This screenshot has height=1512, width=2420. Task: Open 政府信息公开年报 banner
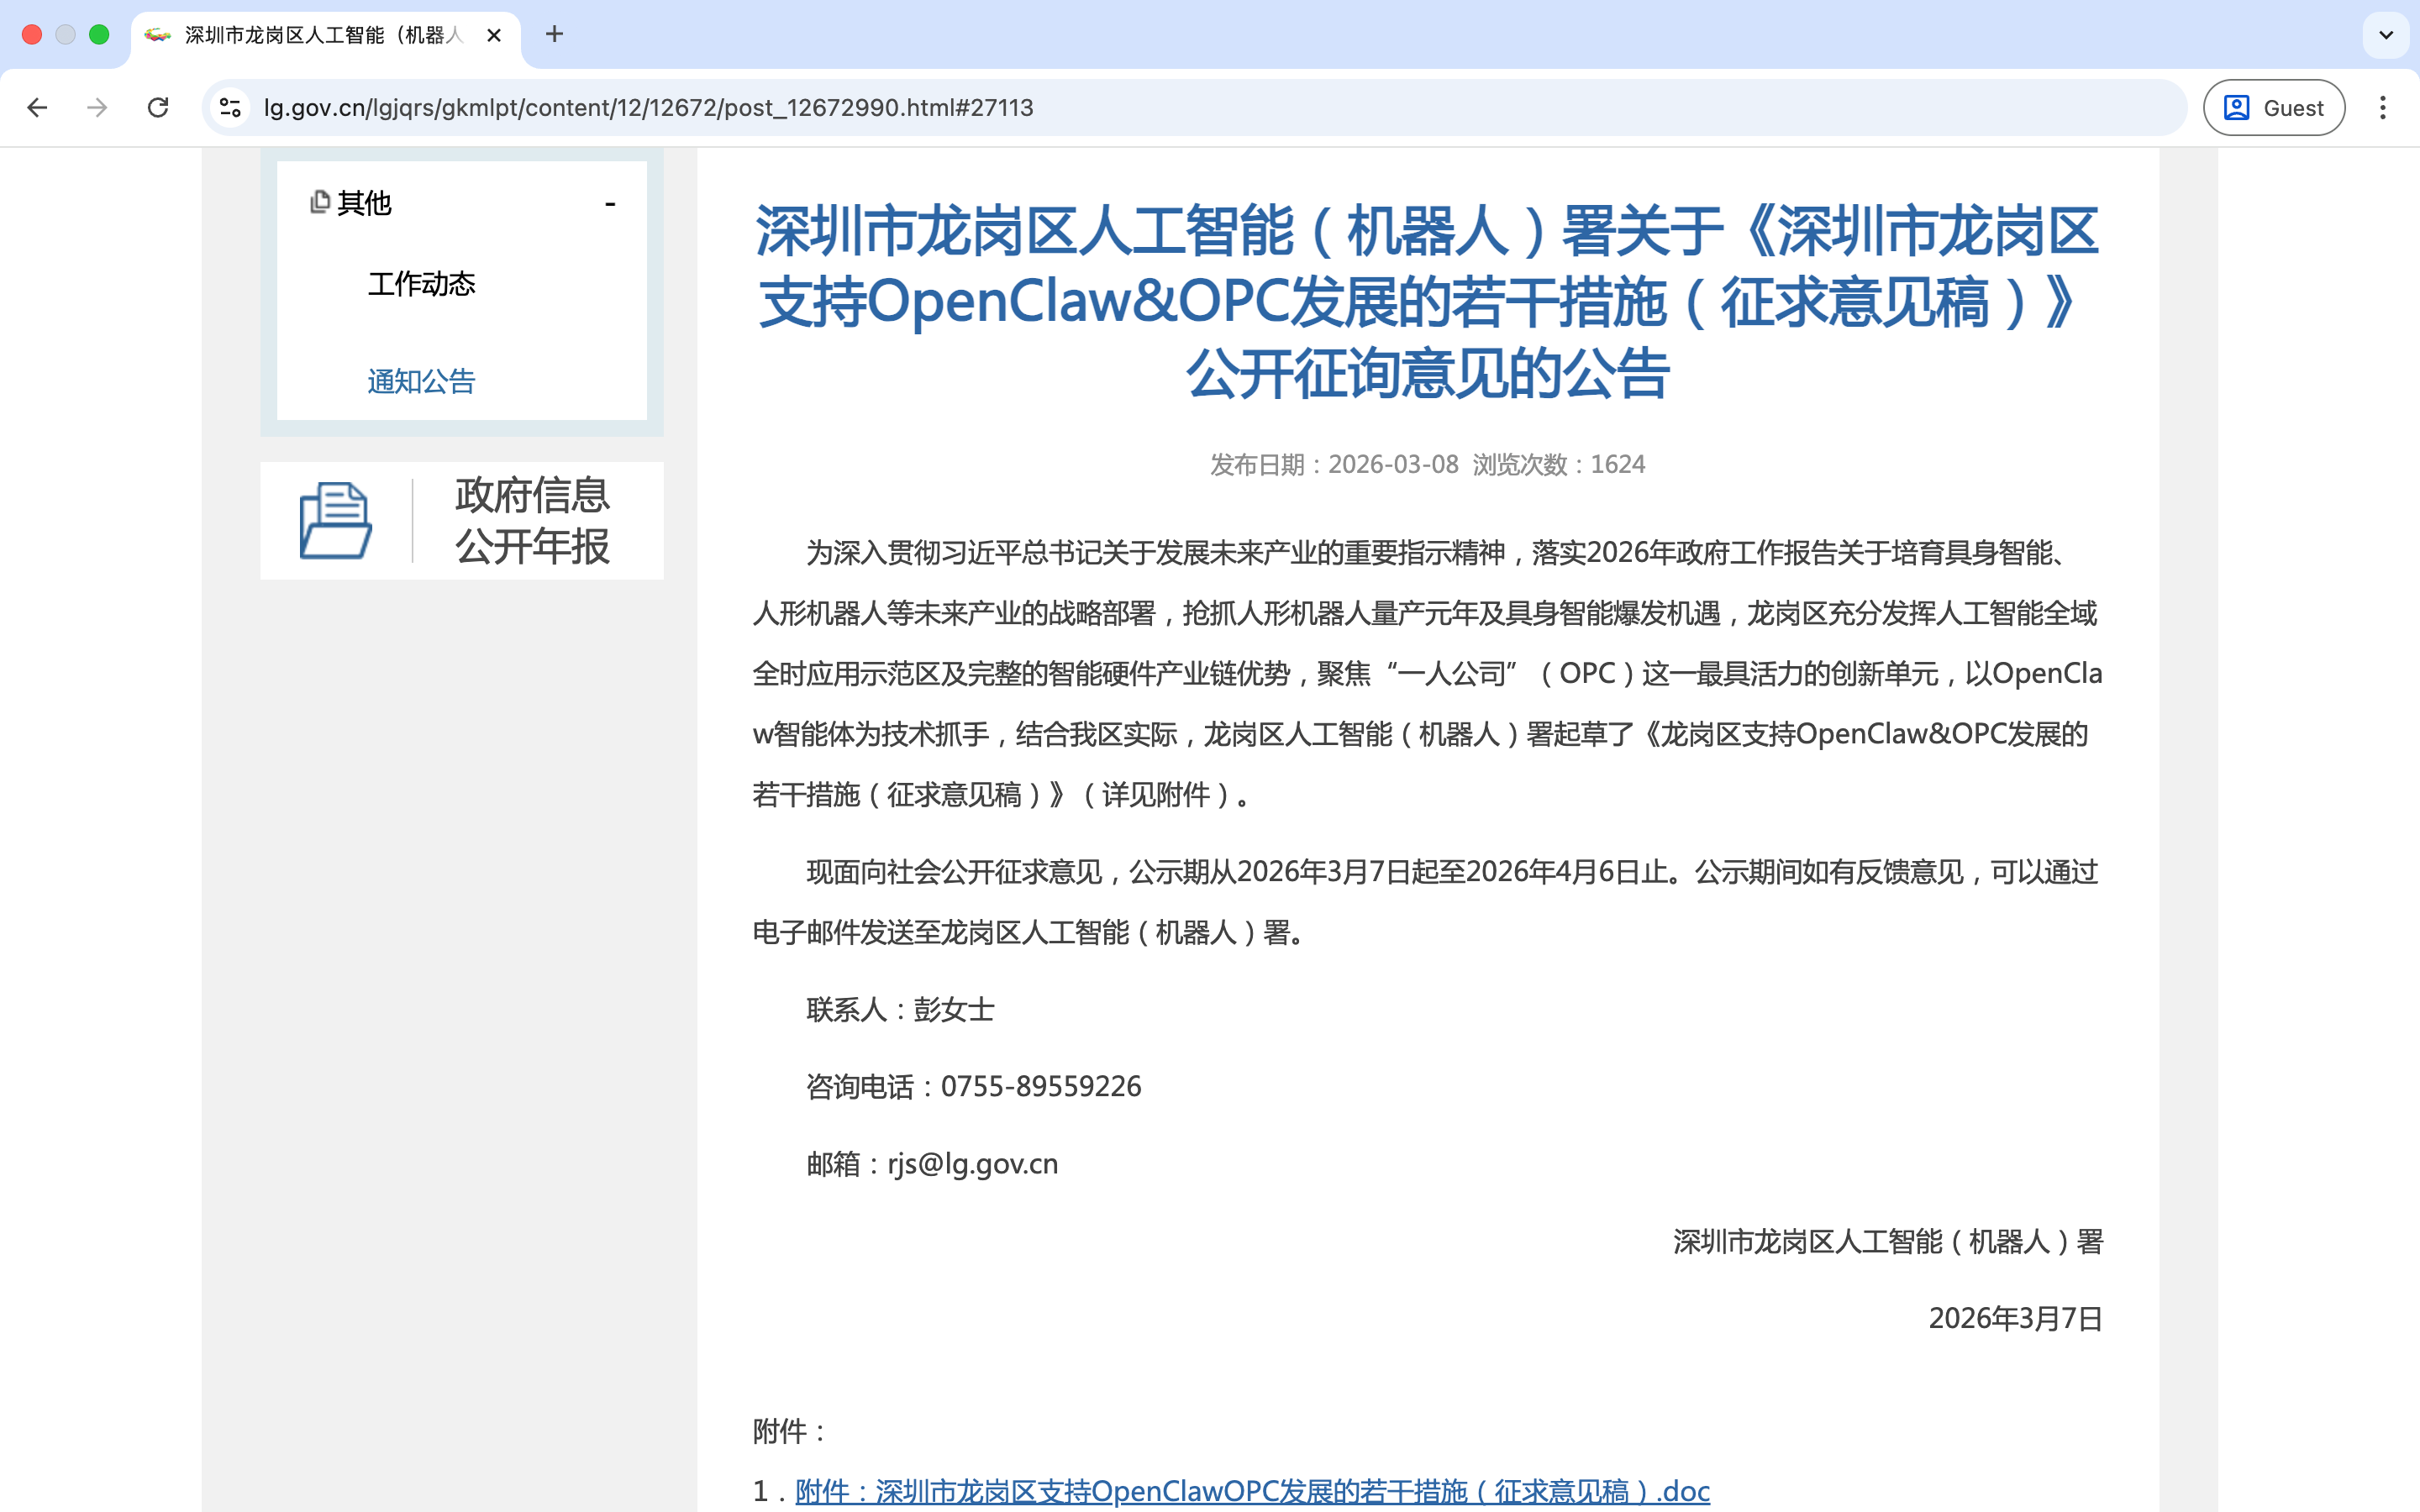click(x=531, y=520)
